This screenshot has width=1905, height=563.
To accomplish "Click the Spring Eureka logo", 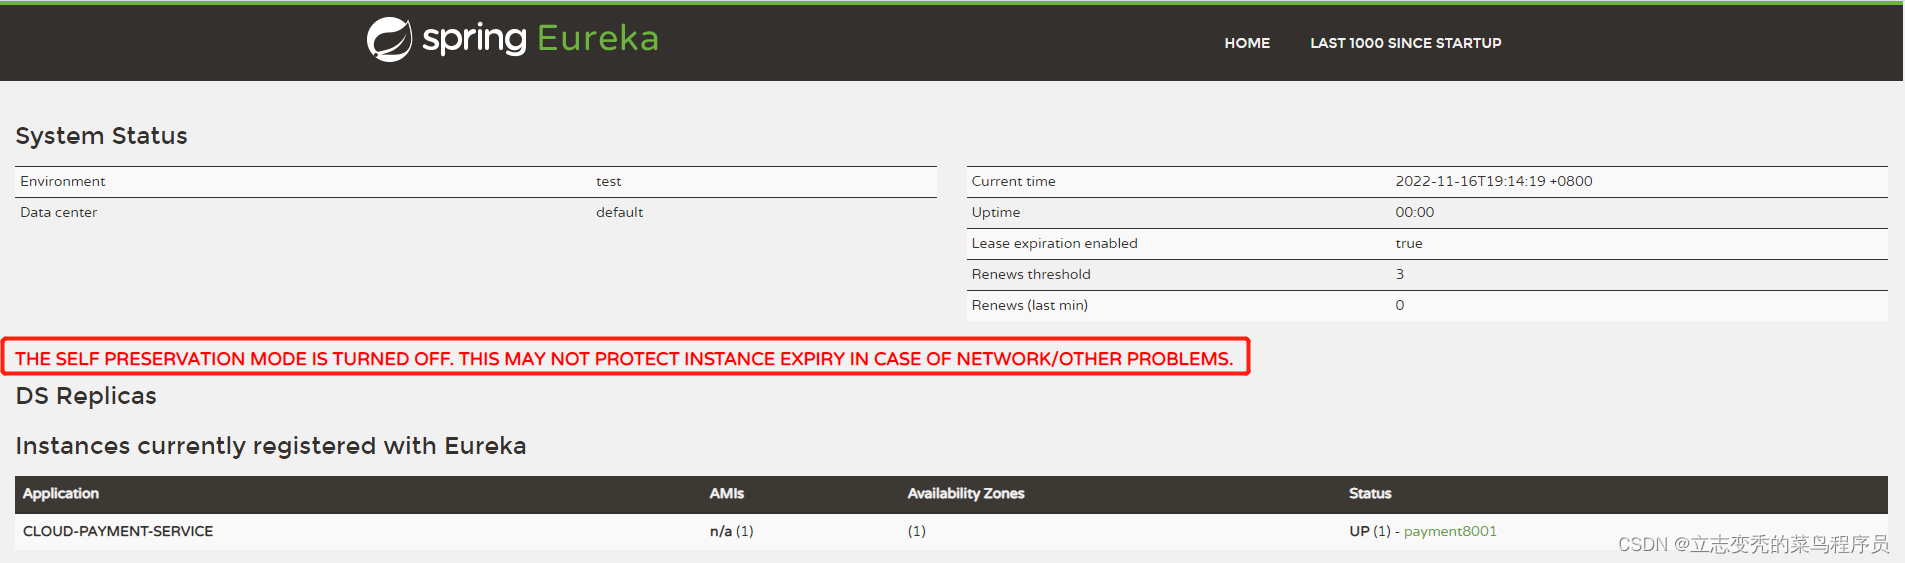I will pos(513,39).
